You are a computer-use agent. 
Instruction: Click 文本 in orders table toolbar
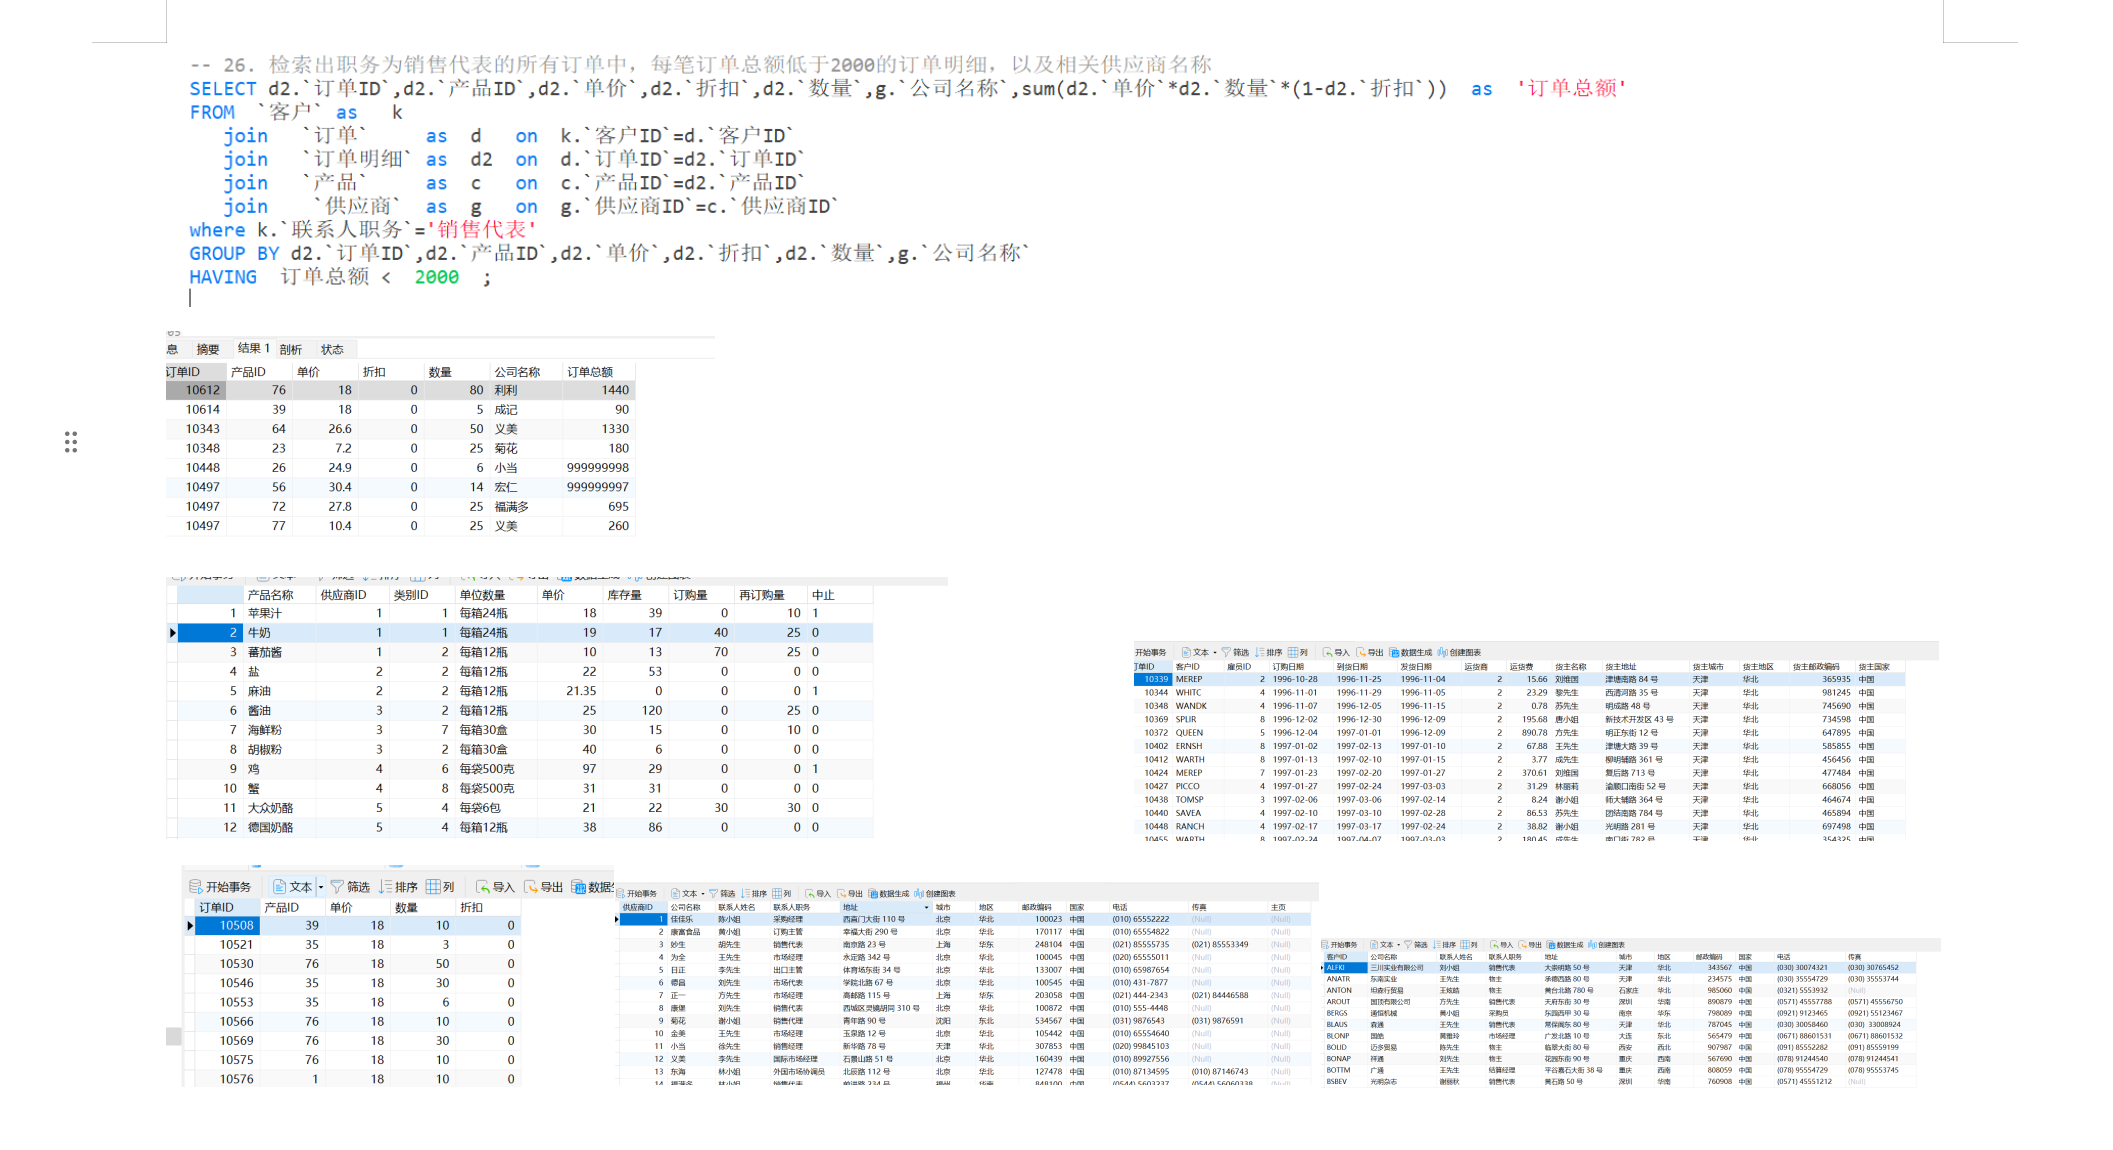[x=1195, y=653]
